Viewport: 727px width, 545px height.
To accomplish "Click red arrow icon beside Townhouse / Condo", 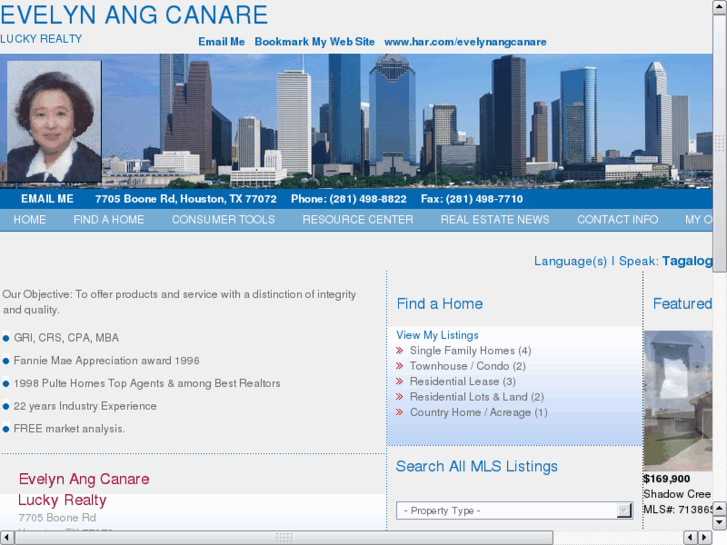I will click(x=399, y=366).
